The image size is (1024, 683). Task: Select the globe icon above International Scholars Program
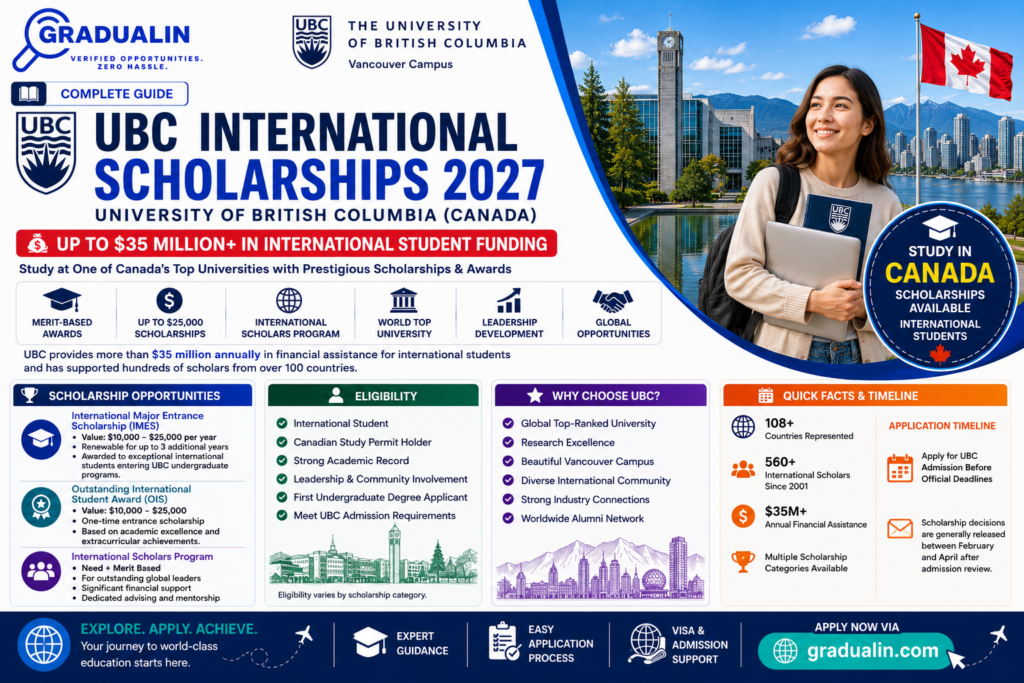tap(289, 300)
